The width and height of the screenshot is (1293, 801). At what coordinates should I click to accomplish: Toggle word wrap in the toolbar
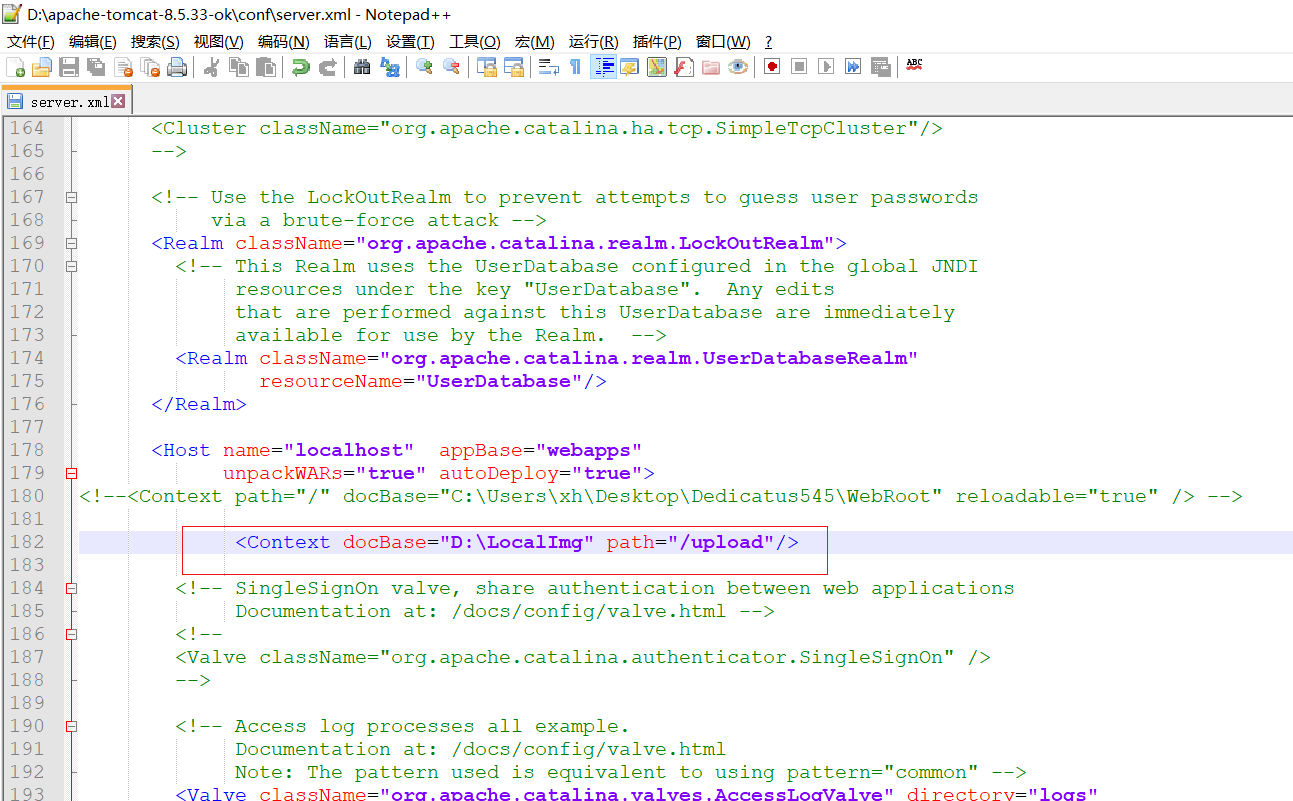548,67
